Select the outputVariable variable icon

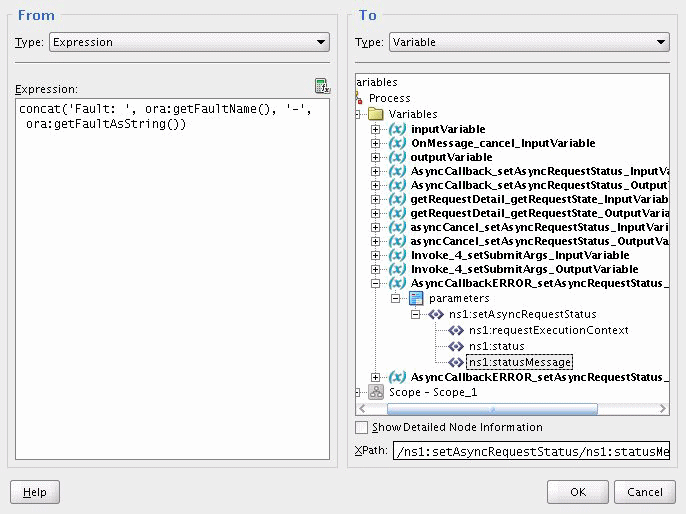tap(397, 157)
